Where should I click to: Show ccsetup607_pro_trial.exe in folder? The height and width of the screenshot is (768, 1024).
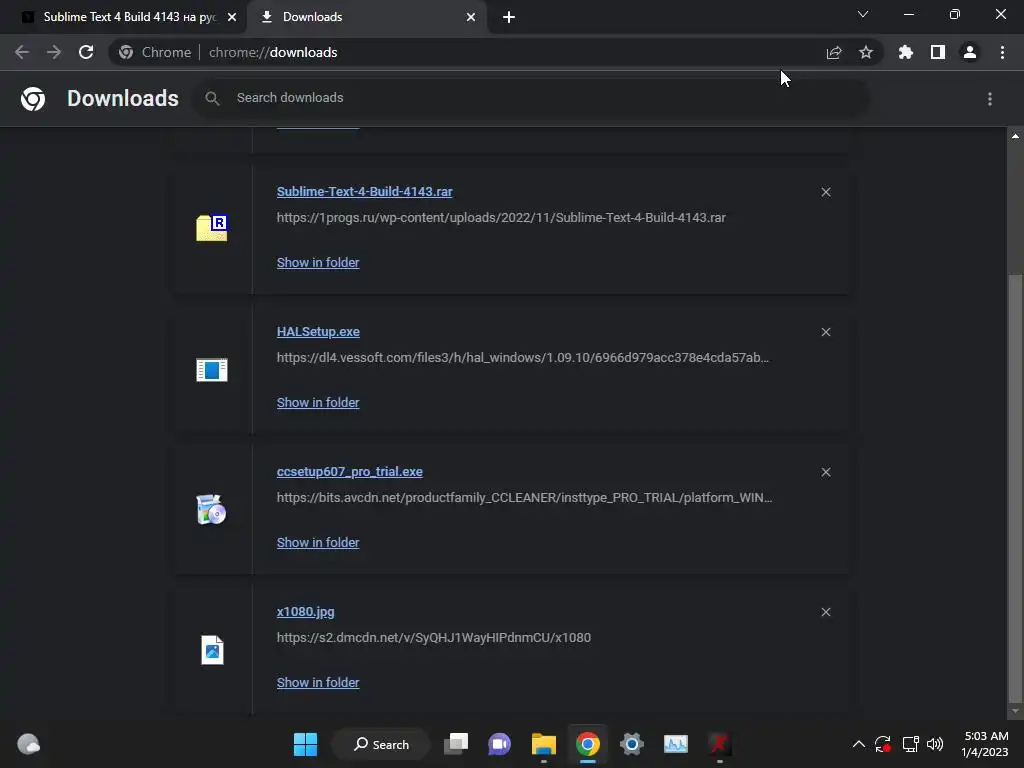318,543
